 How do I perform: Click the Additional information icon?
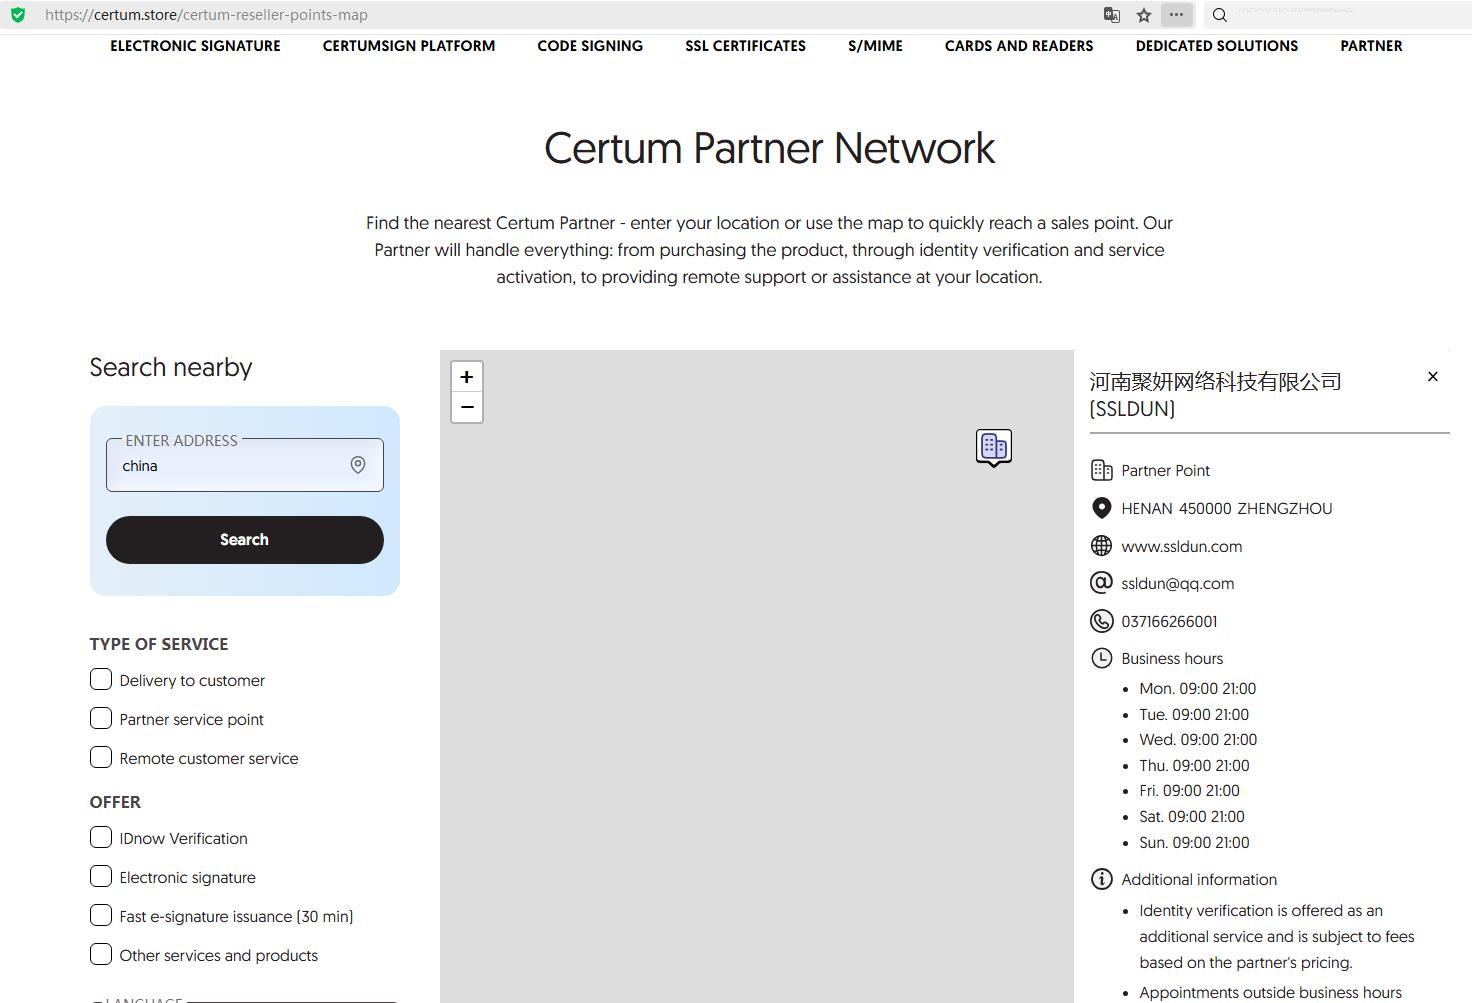pyautogui.click(x=1101, y=879)
